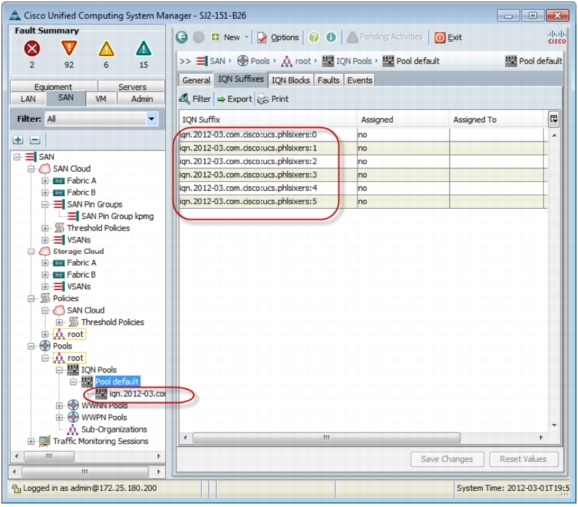Click the table's vertical scroll down arrow
Image resolution: width=578 pixels, height=507 pixels.
tap(554, 426)
